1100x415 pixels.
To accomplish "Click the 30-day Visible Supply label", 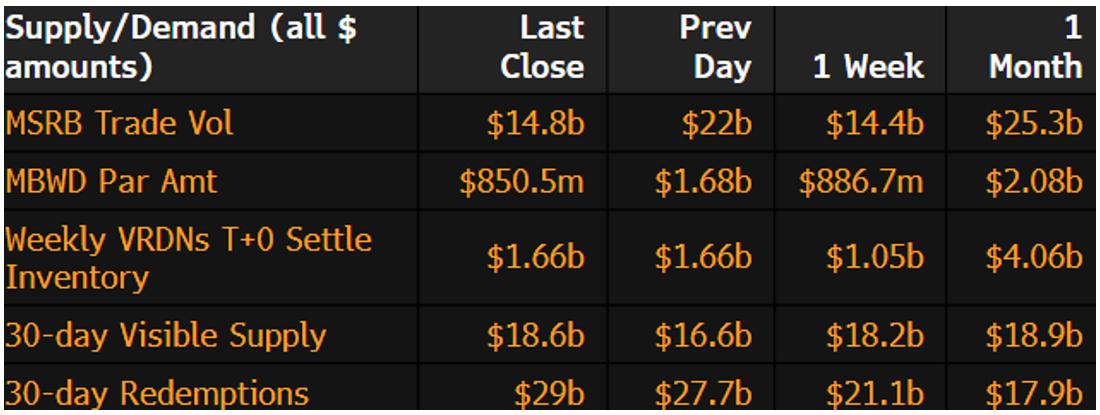I will 165,335.
